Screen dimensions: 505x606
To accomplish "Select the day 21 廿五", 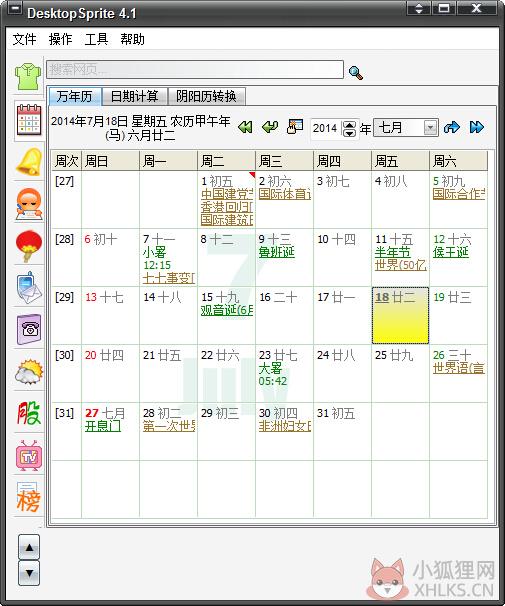I will coord(168,373).
